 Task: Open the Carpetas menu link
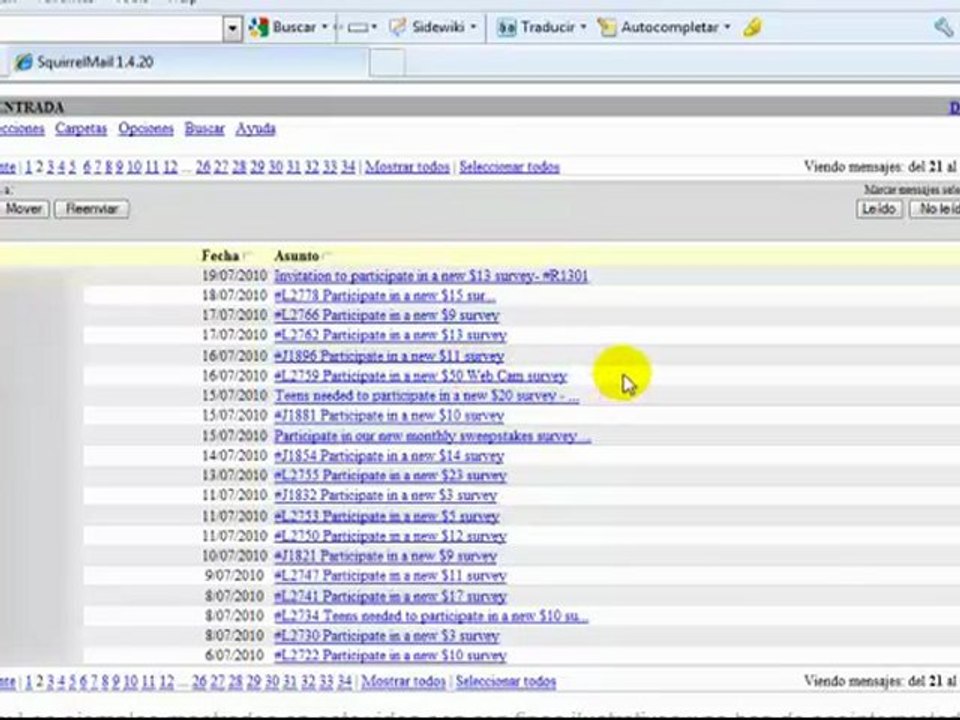click(81, 129)
